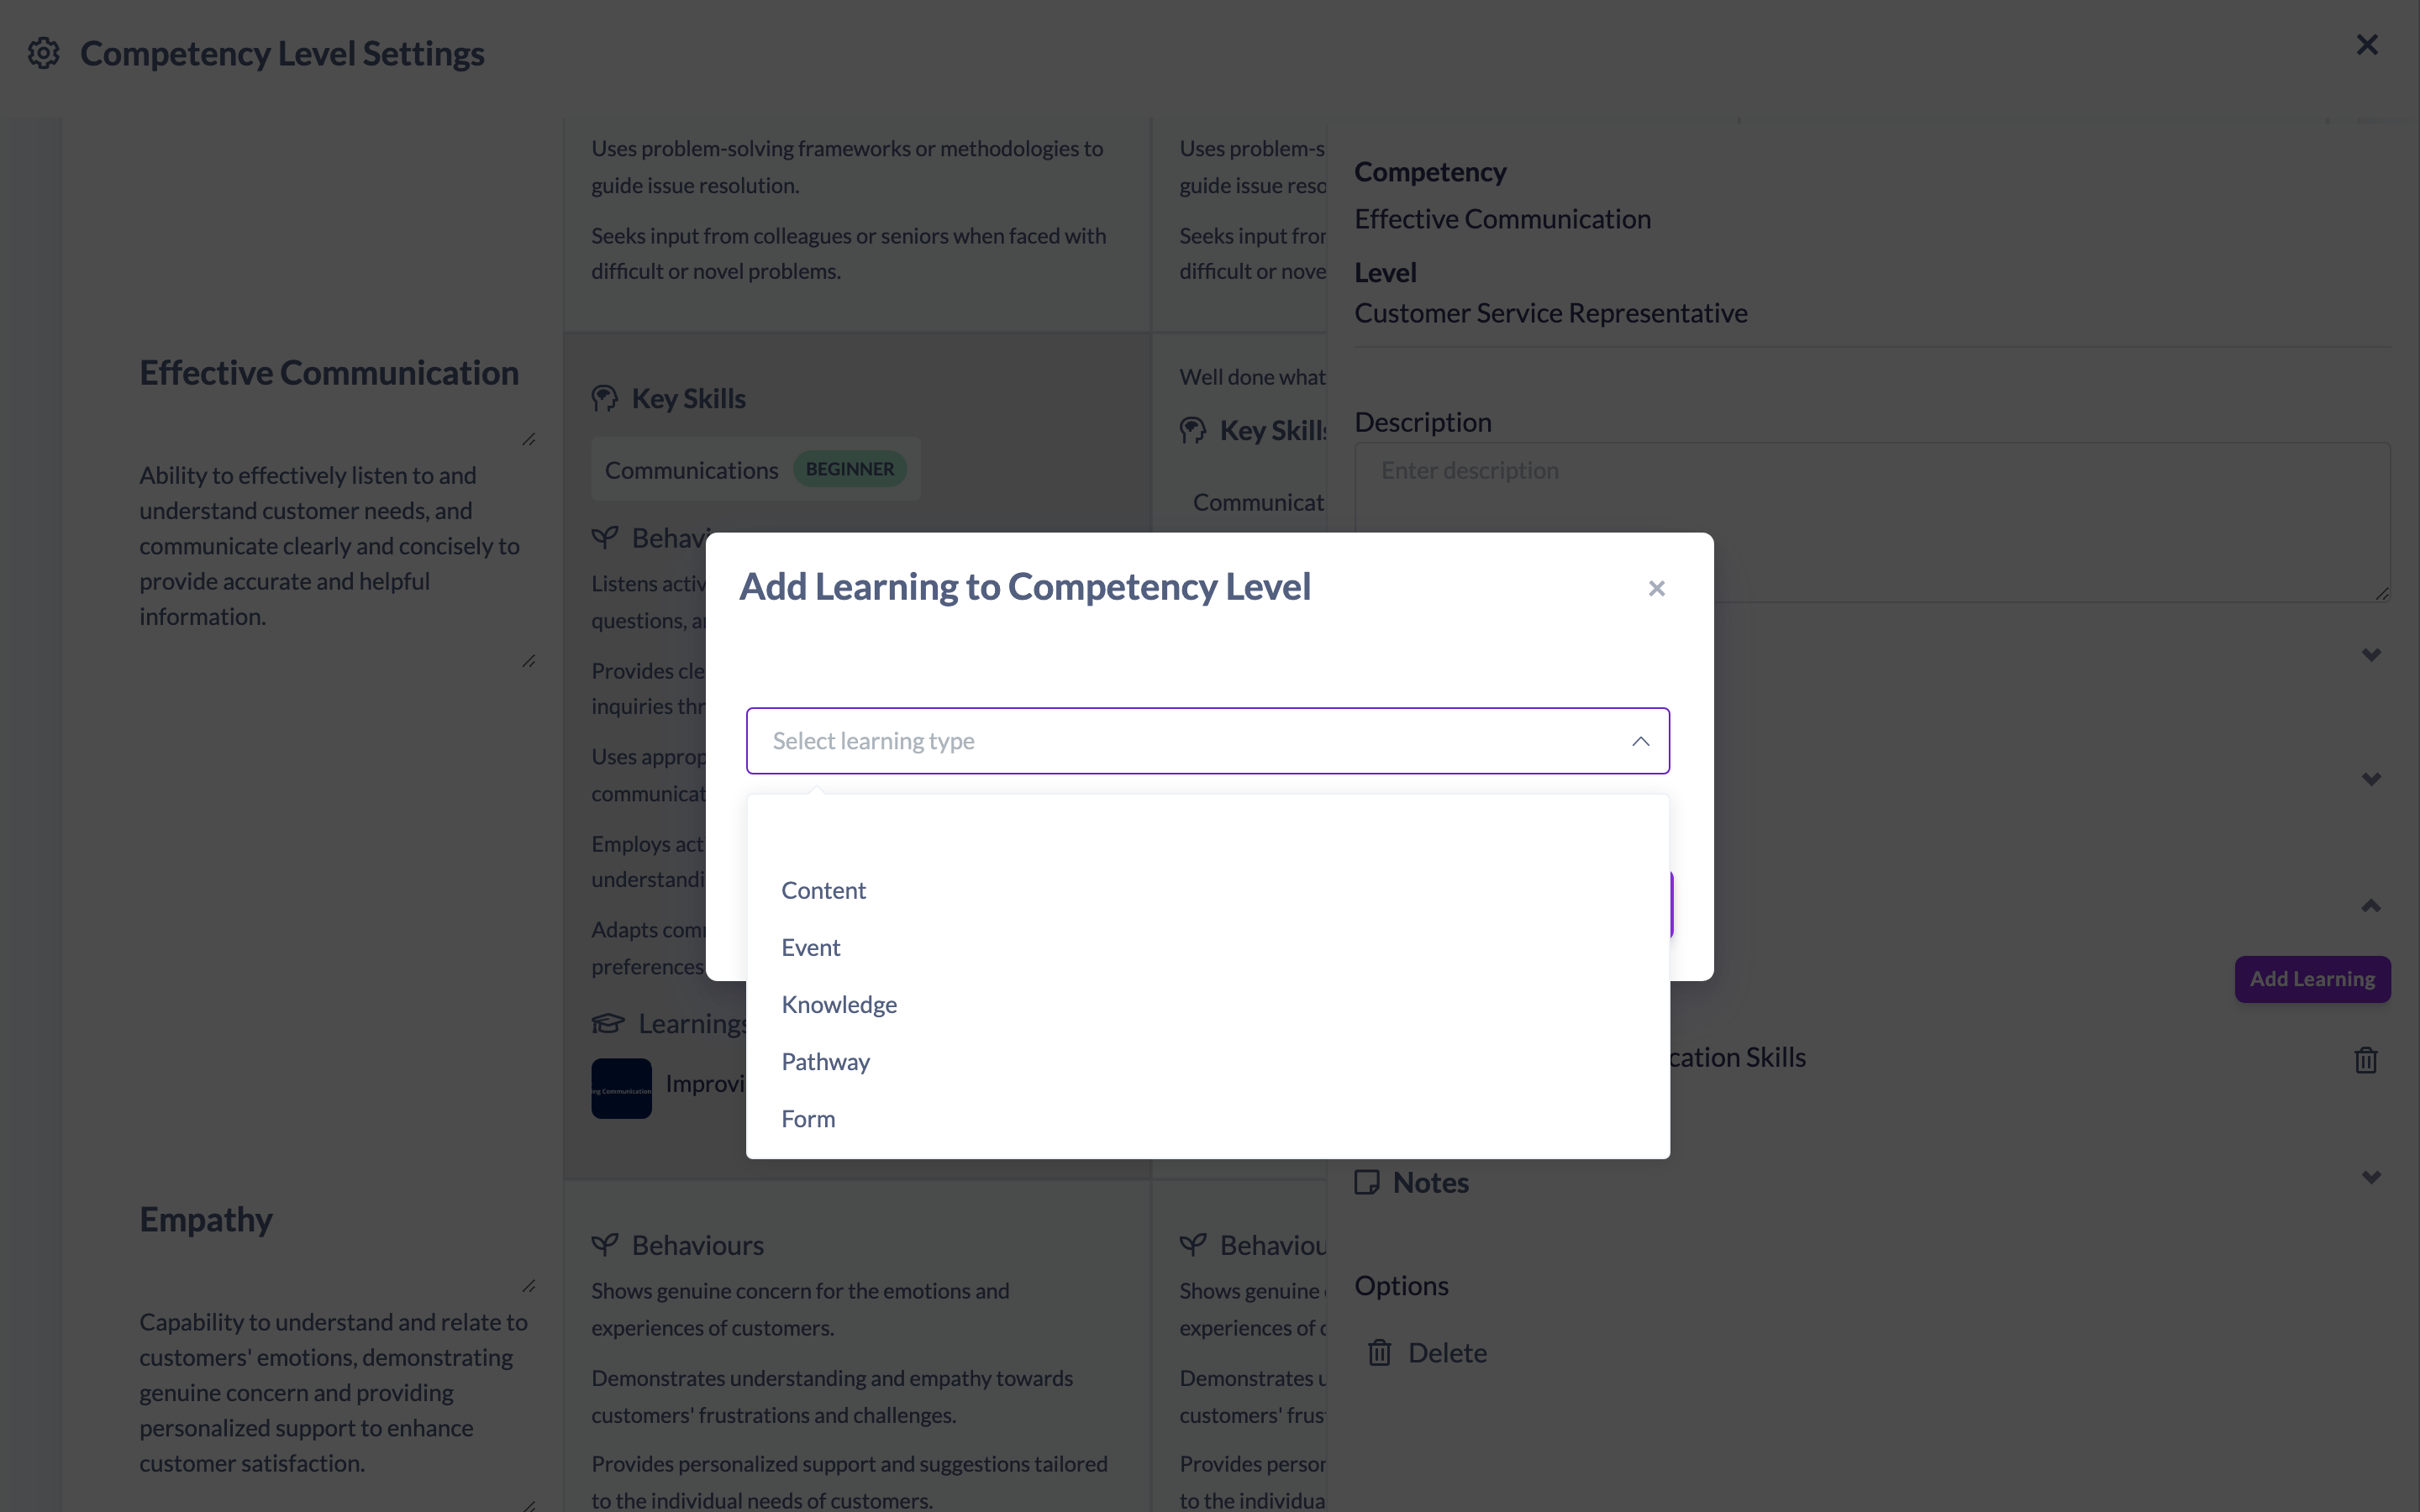Click the Delete trash icon under Options
Image resolution: width=2420 pixels, height=1512 pixels.
coord(1380,1353)
